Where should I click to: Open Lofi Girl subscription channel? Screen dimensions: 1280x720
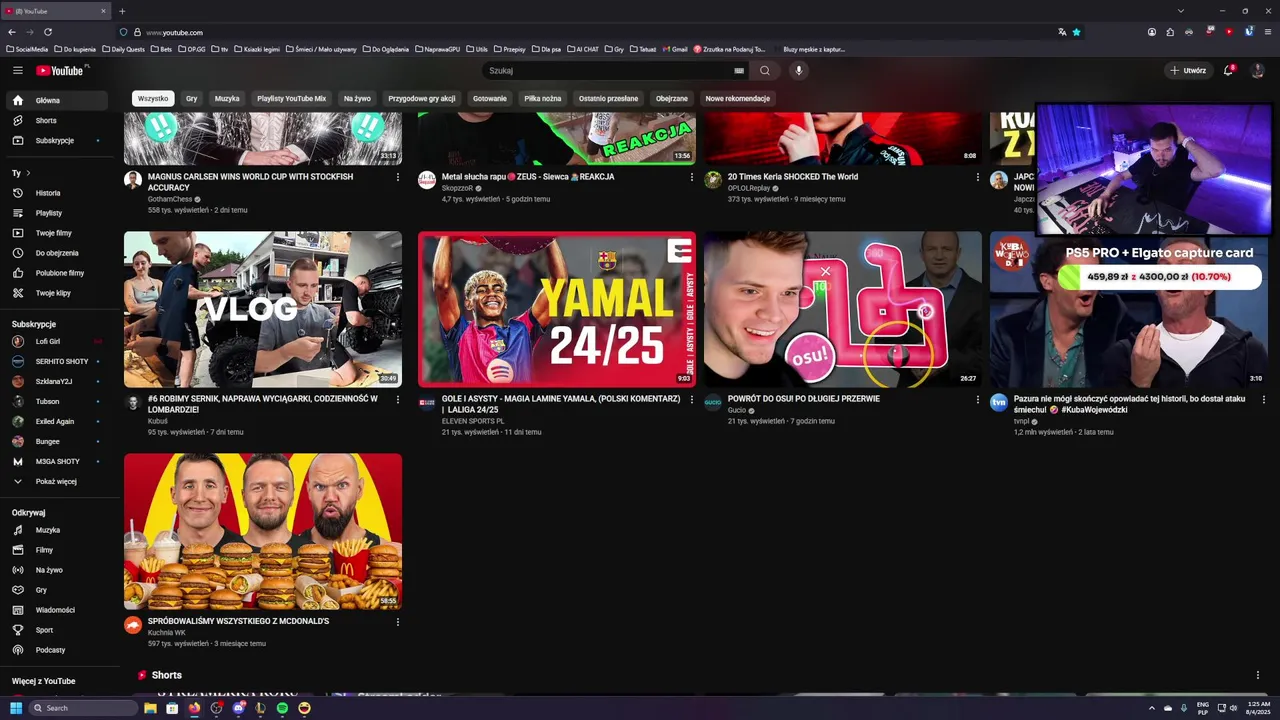pyautogui.click(x=56, y=341)
